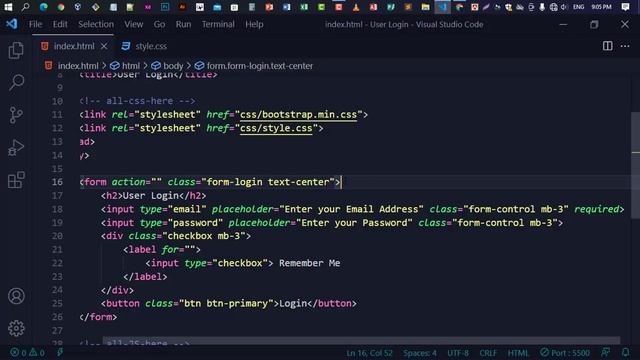Open the Source Control view

point(16,115)
